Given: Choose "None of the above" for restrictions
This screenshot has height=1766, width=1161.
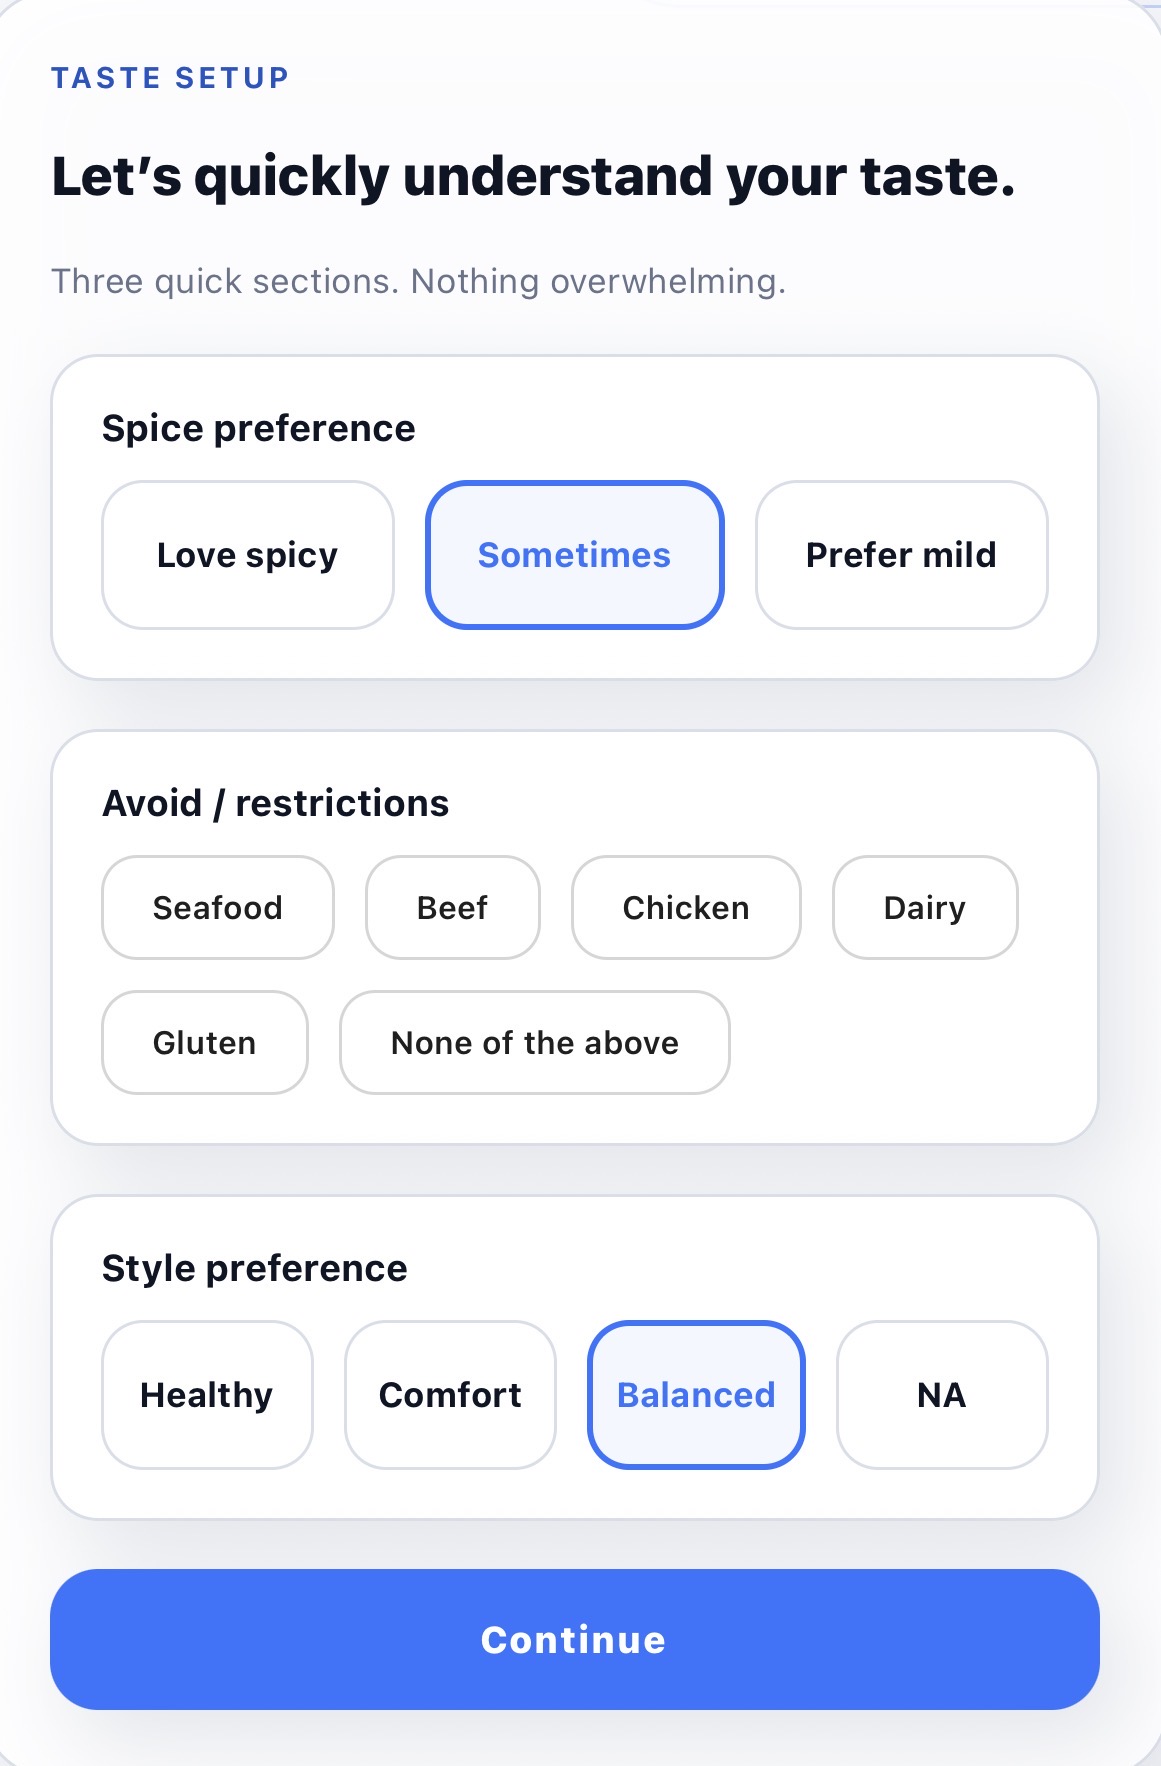Looking at the screenshot, I should 534,1043.
